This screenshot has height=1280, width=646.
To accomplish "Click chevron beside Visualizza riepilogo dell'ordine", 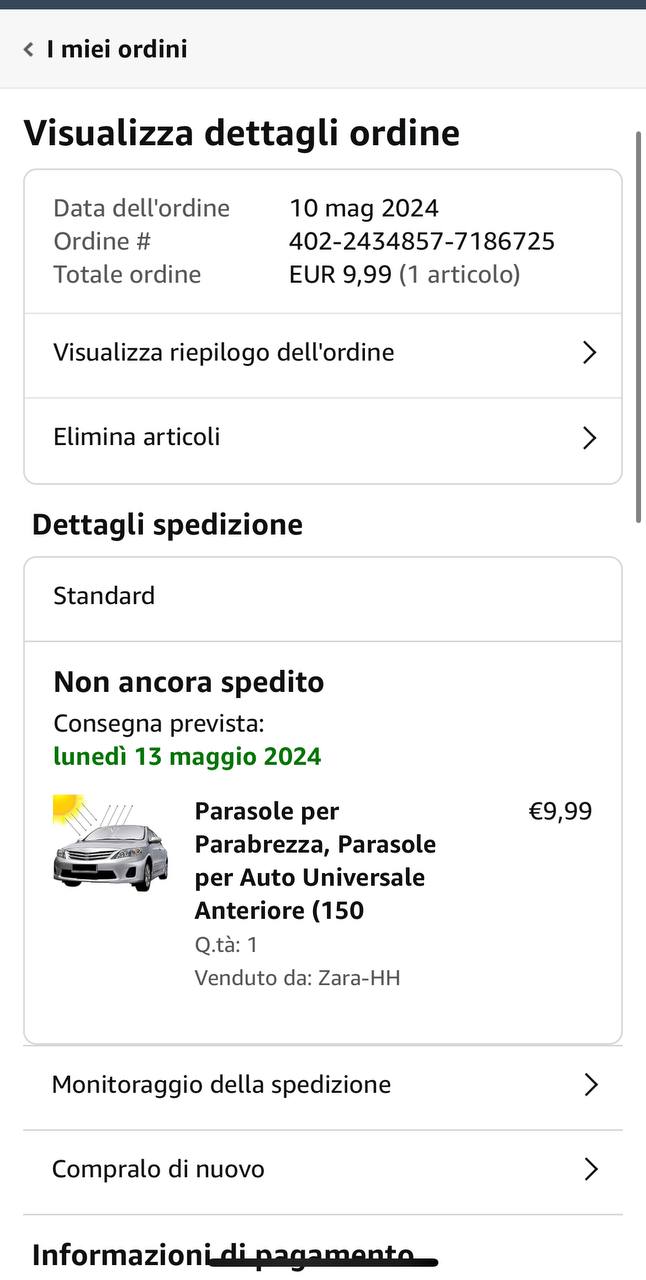I will pyautogui.click(x=589, y=352).
